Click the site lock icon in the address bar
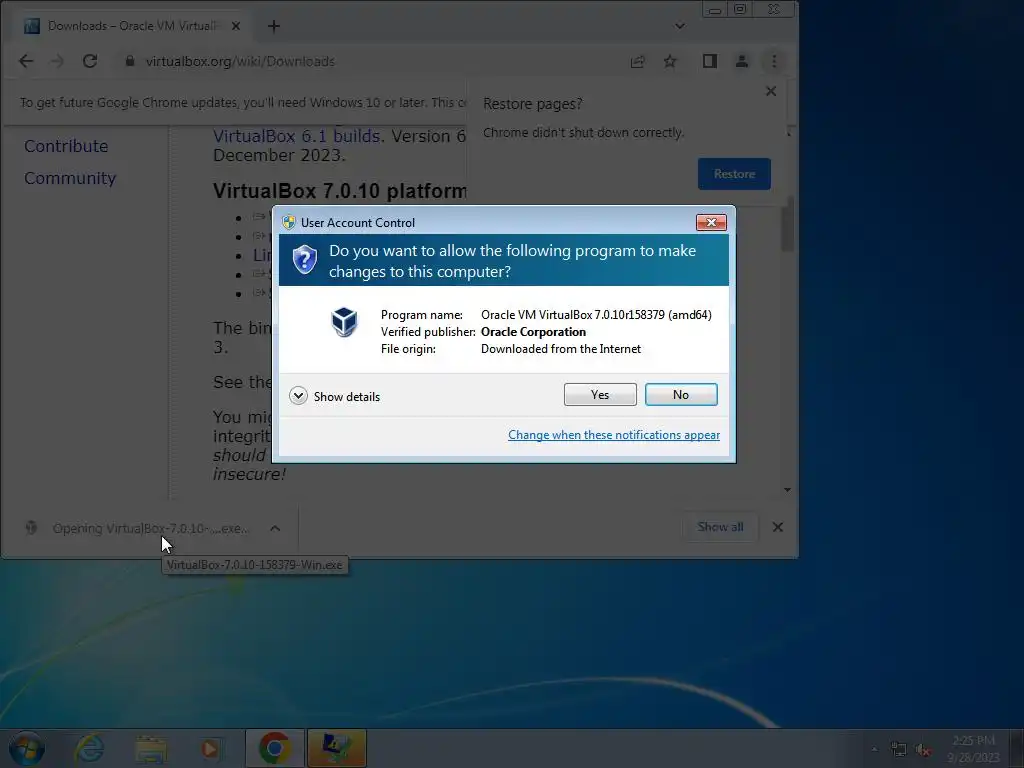This screenshot has height=768, width=1024. point(130,61)
